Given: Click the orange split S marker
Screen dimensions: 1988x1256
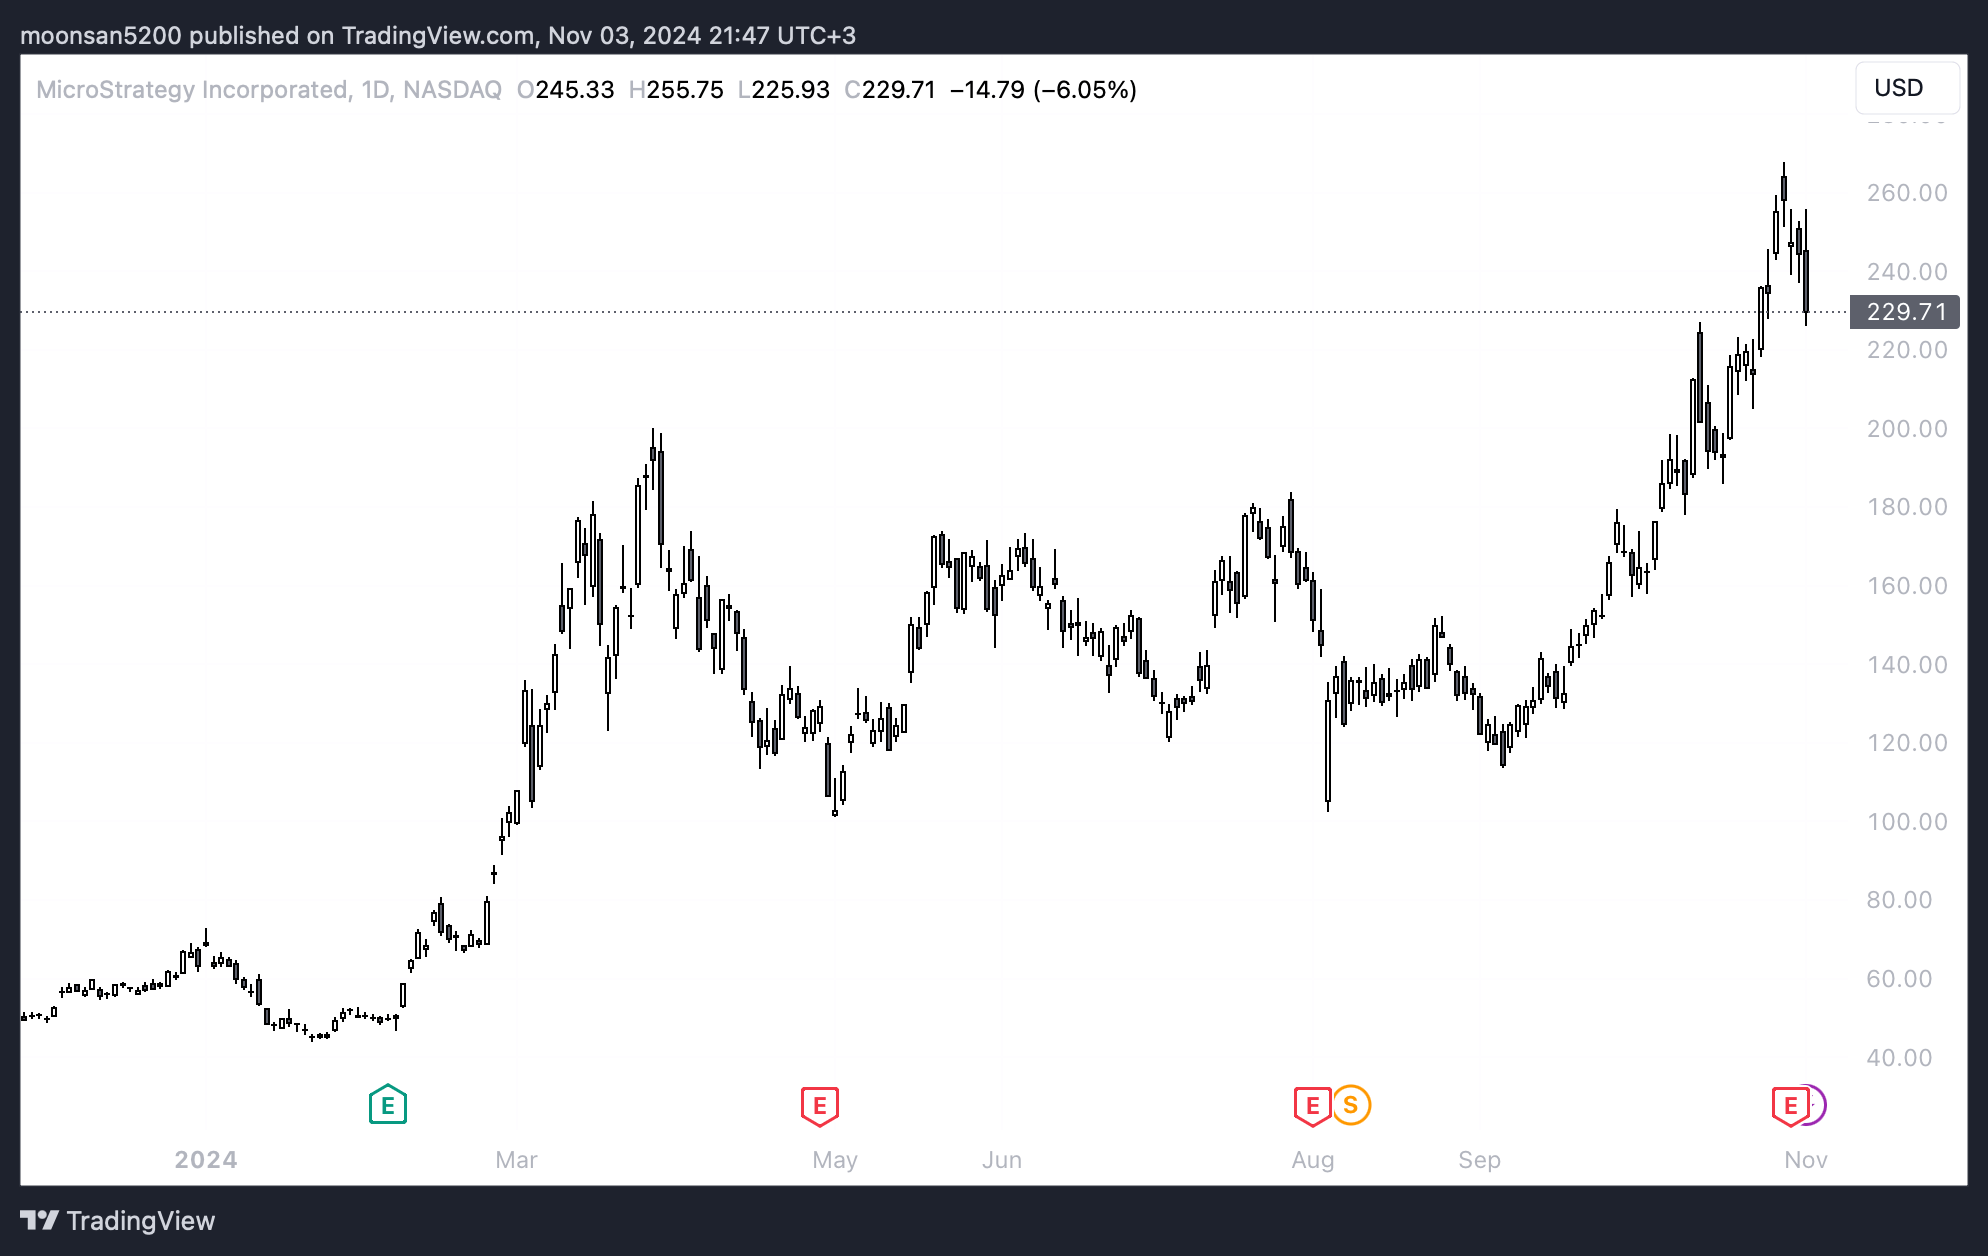Looking at the screenshot, I should (1351, 1105).
